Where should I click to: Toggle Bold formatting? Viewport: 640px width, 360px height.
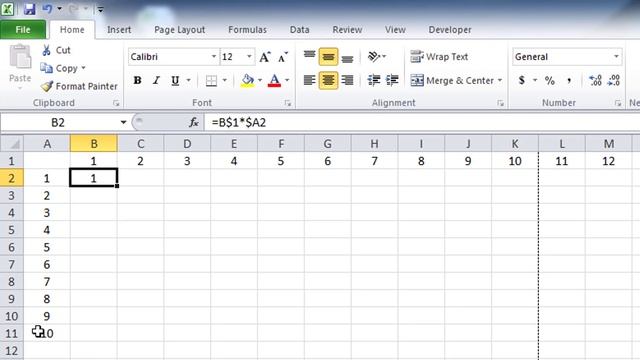[x=138, y=80]
